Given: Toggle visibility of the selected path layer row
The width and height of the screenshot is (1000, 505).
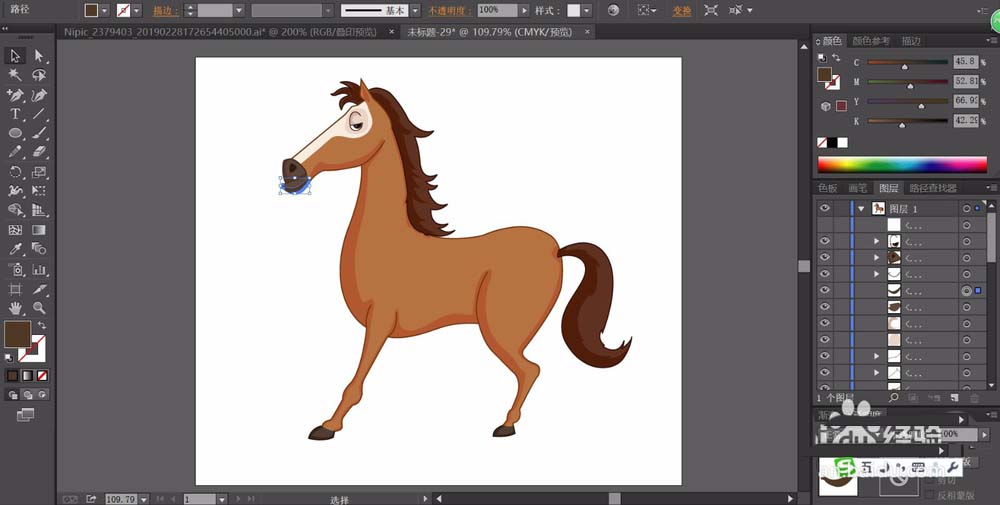Looking at the screenshot, I should [825, 290].
